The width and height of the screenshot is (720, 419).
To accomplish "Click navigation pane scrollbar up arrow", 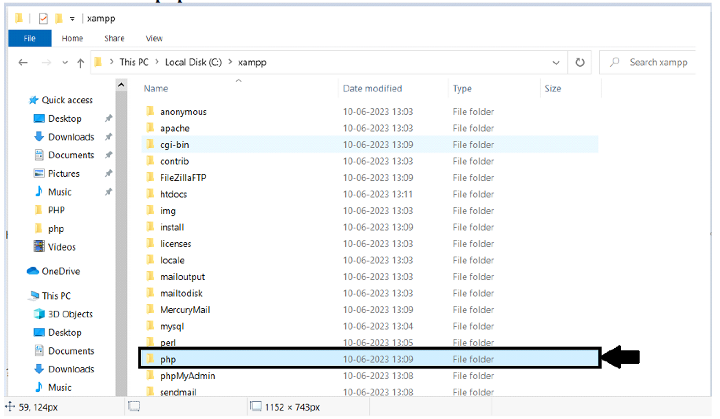I will [x=121, y=85].
